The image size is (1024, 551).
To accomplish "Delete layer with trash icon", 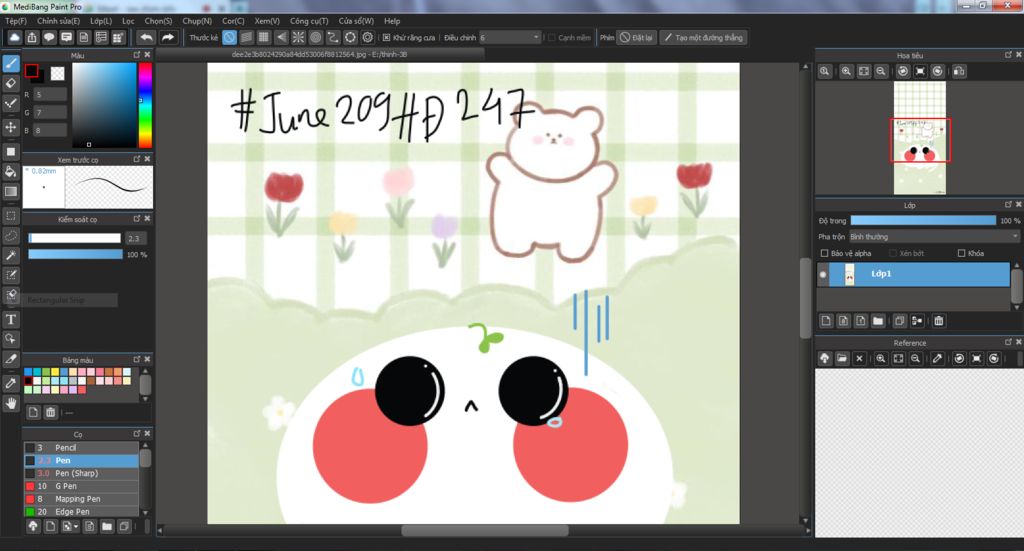I will click(938, 321).
